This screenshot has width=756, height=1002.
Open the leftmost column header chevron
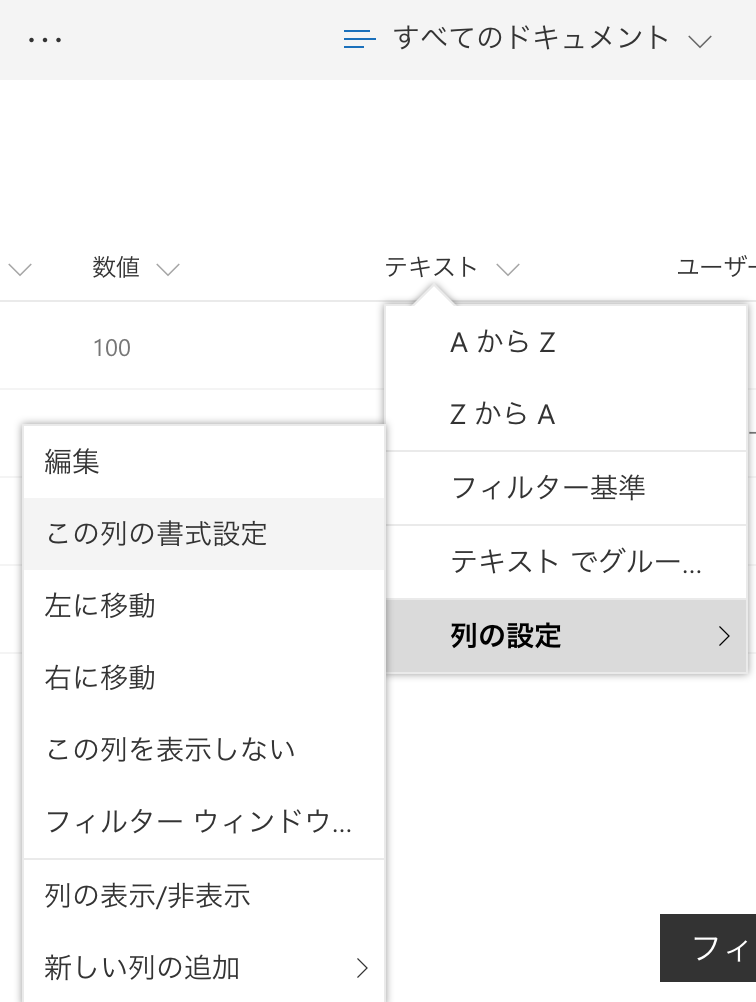coord(18,268)
